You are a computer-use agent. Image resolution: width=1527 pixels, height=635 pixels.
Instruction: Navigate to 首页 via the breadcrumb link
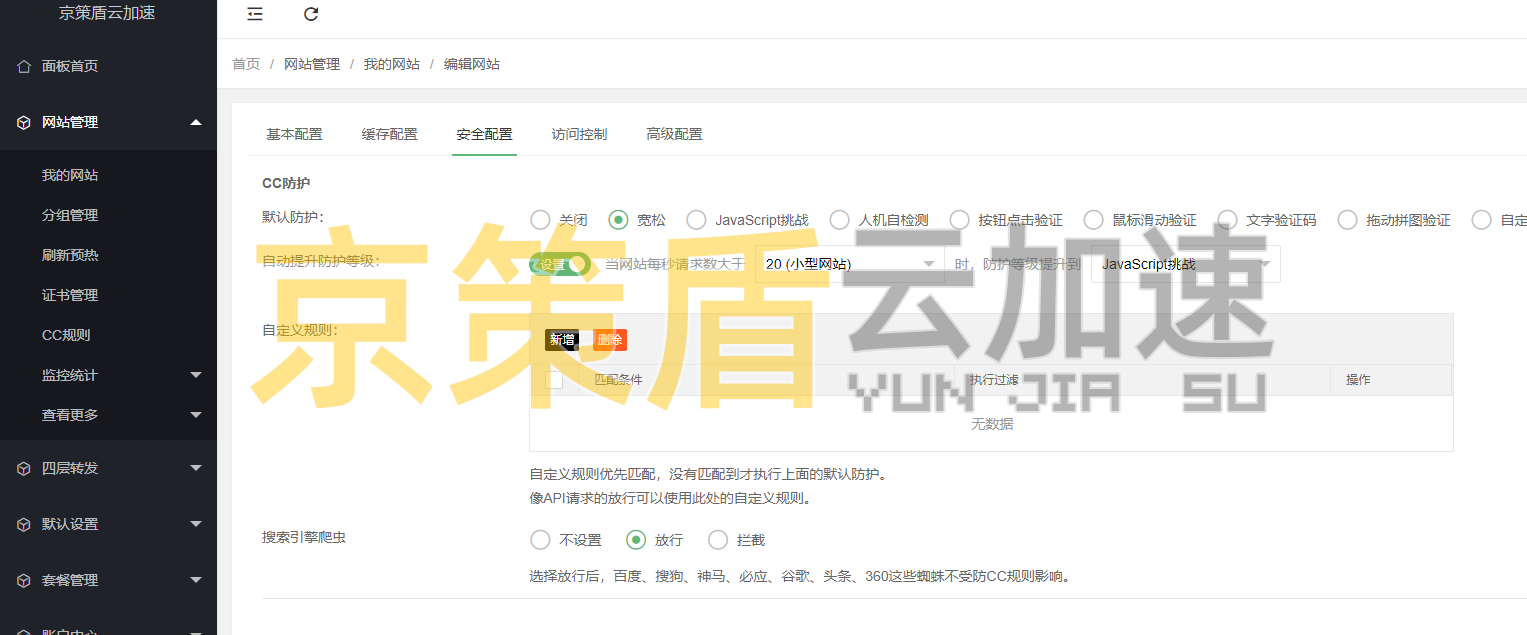[x=246, y=63]
